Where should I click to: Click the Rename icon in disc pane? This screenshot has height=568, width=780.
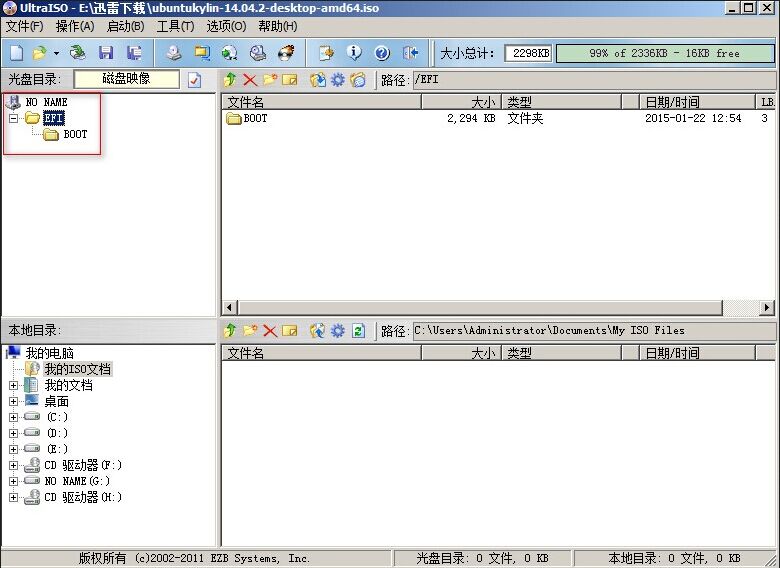coord(290,80)
